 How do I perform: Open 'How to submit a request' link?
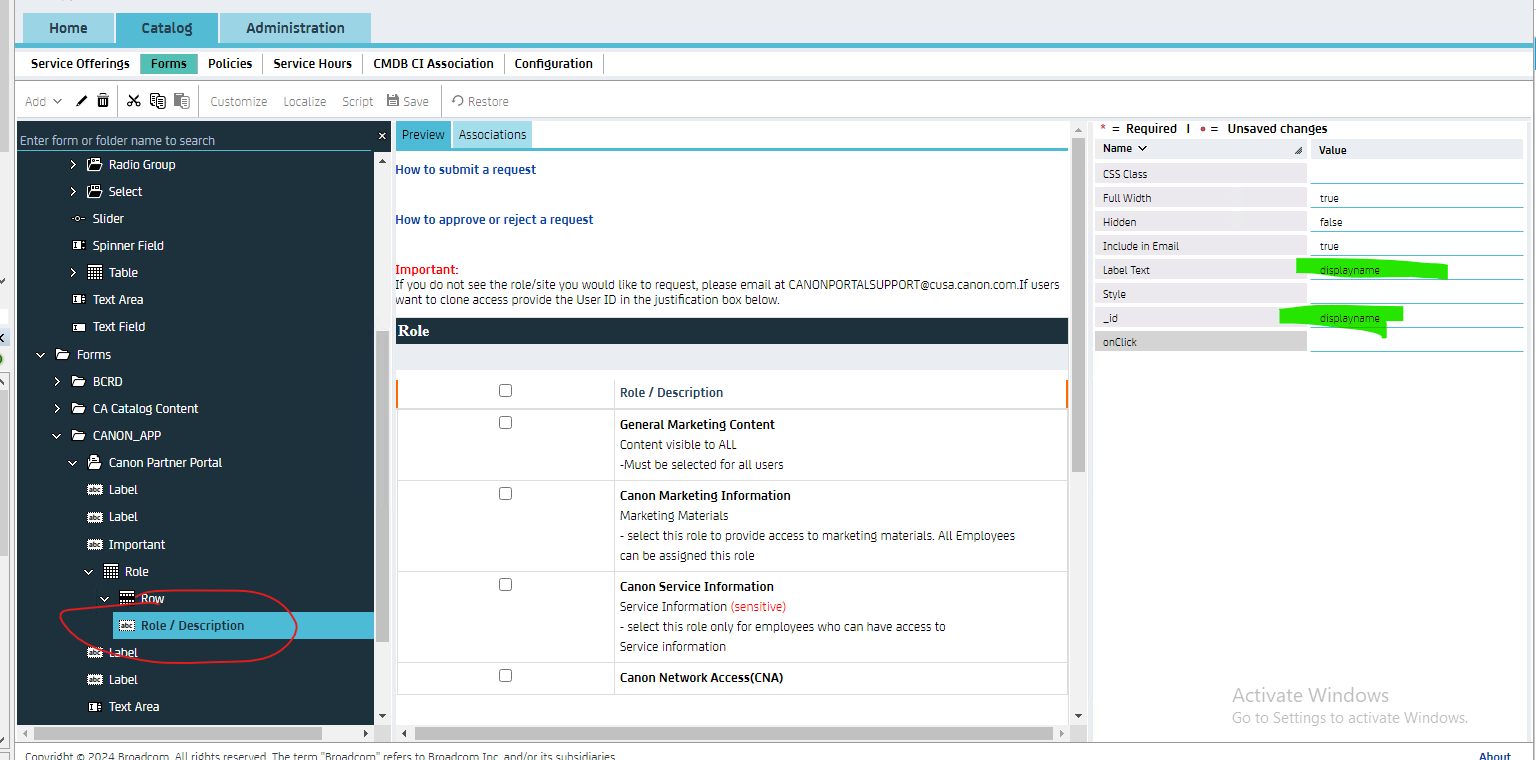(465, 170)
